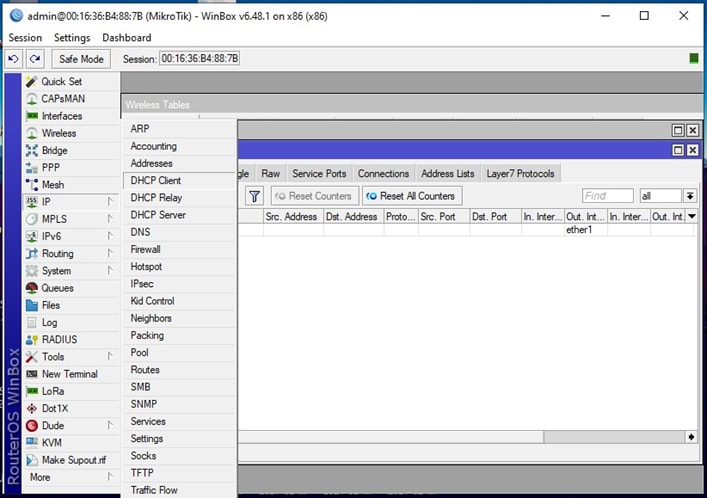Open the PPP sidebar icon

32,167
